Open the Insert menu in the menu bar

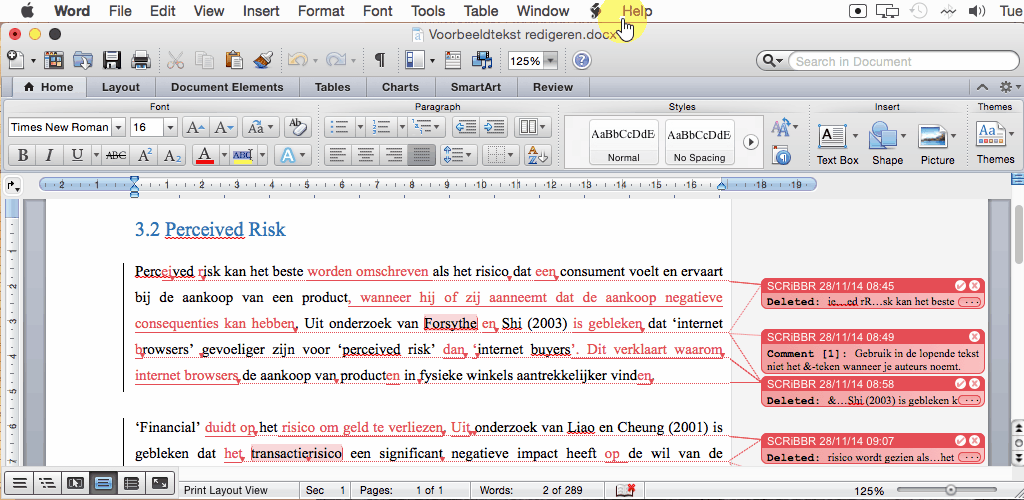261,11
